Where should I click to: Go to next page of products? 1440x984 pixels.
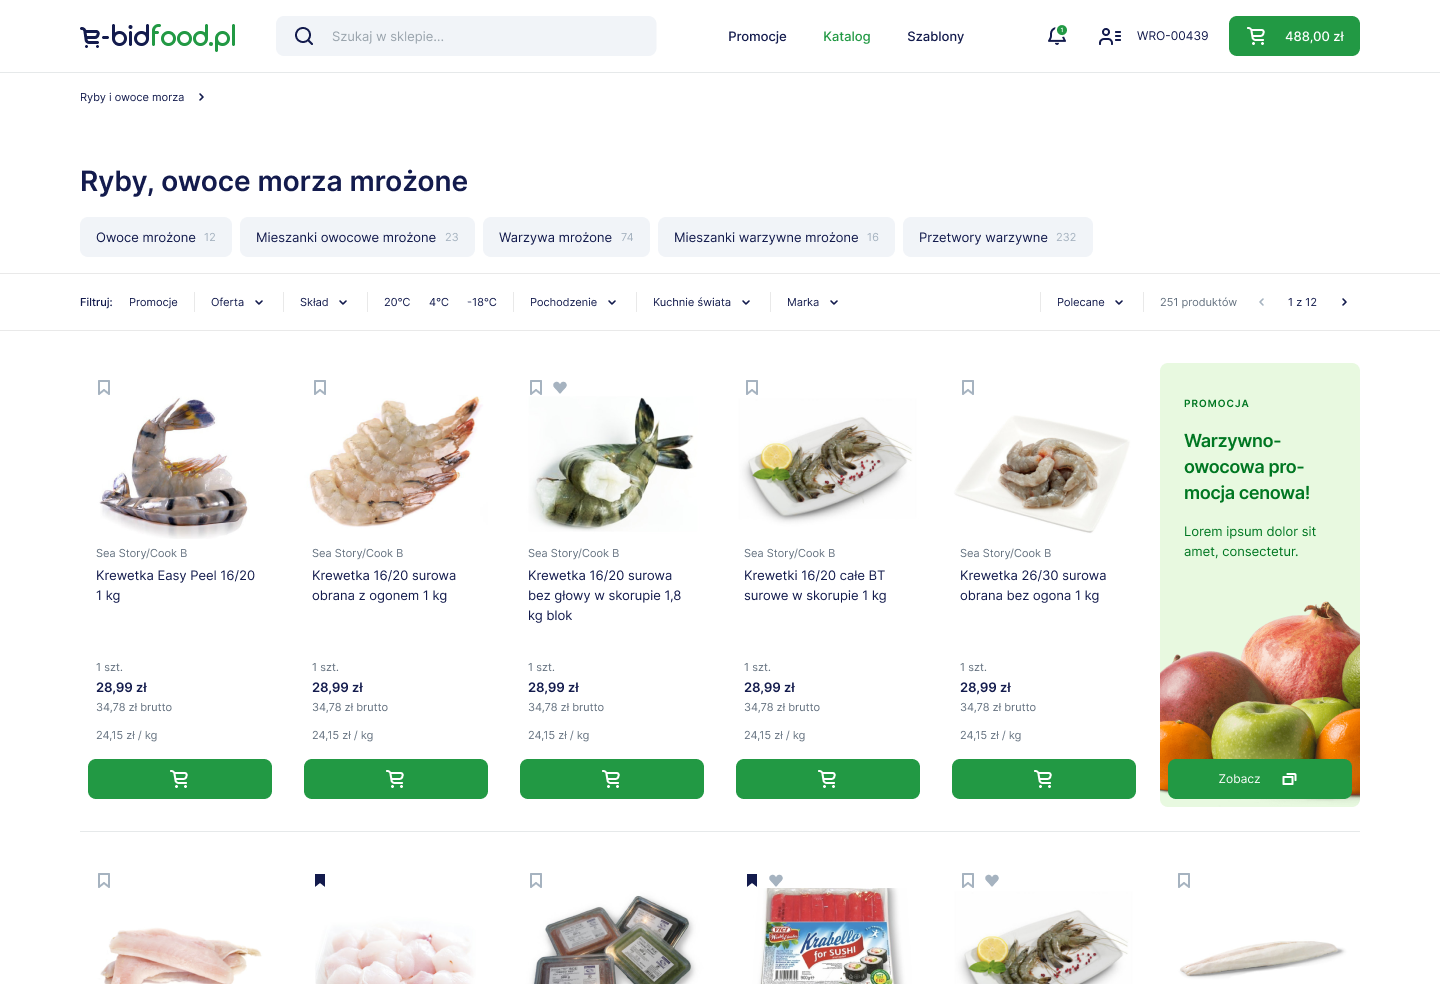1344,302
